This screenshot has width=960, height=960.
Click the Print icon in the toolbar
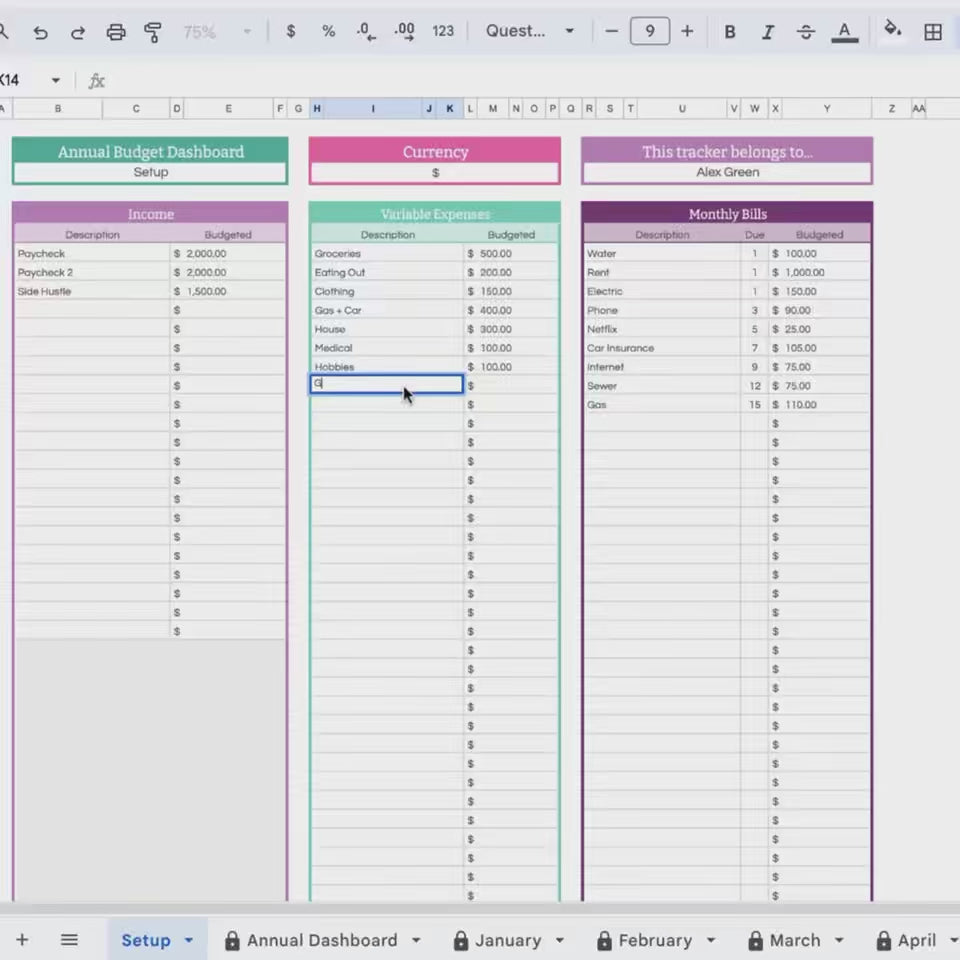(116, 31)
